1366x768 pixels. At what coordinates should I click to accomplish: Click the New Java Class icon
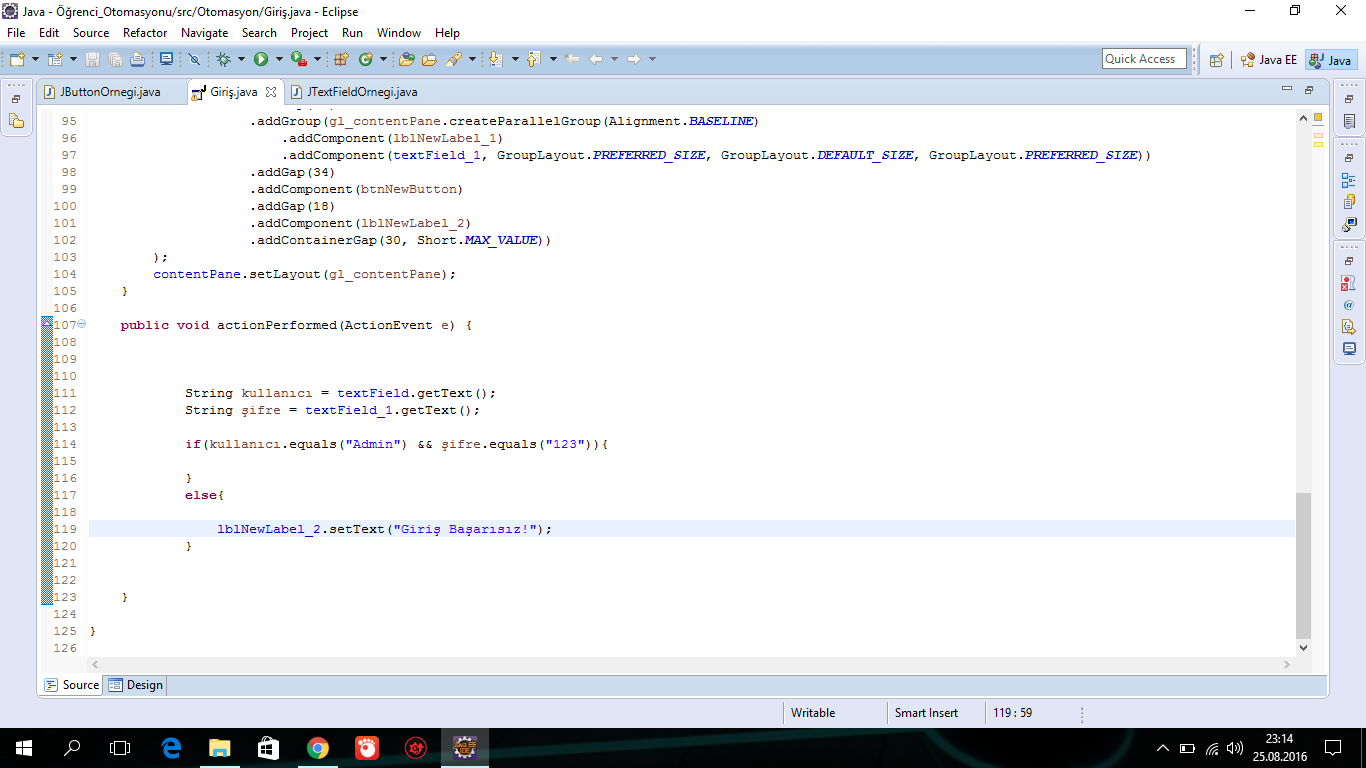(366, 59)
